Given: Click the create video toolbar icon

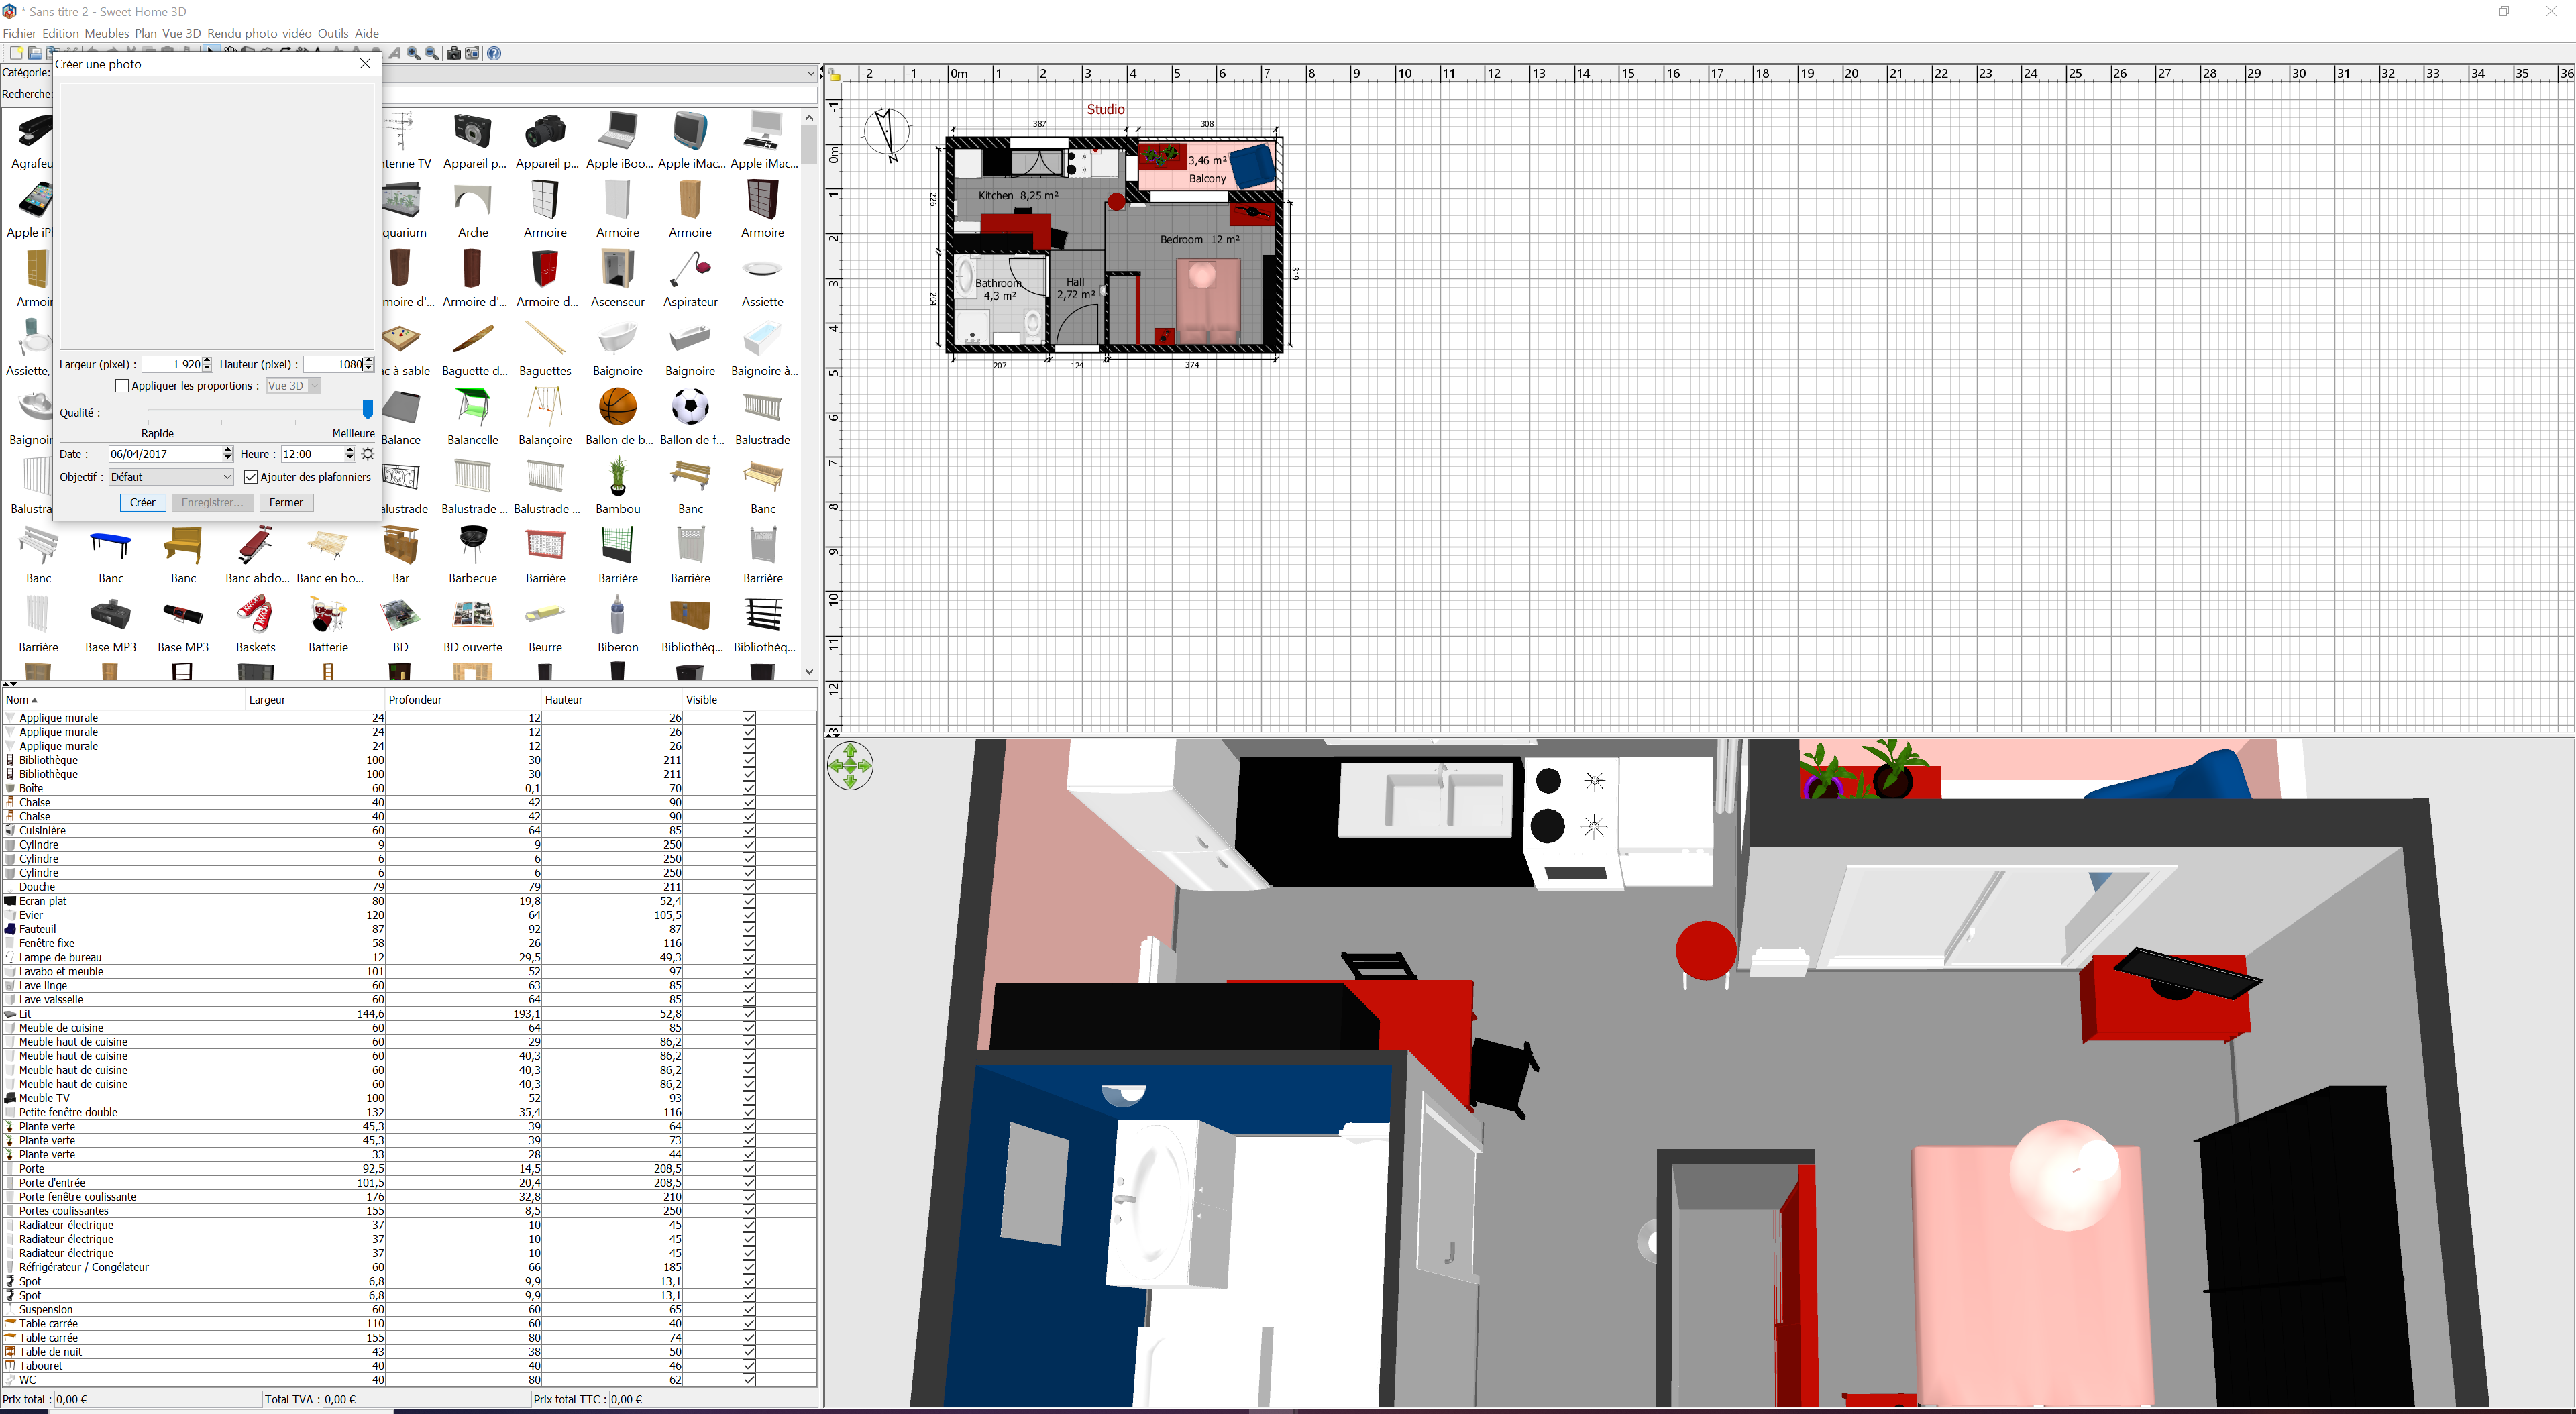Looking at the screenshot, I should point(472,54).
